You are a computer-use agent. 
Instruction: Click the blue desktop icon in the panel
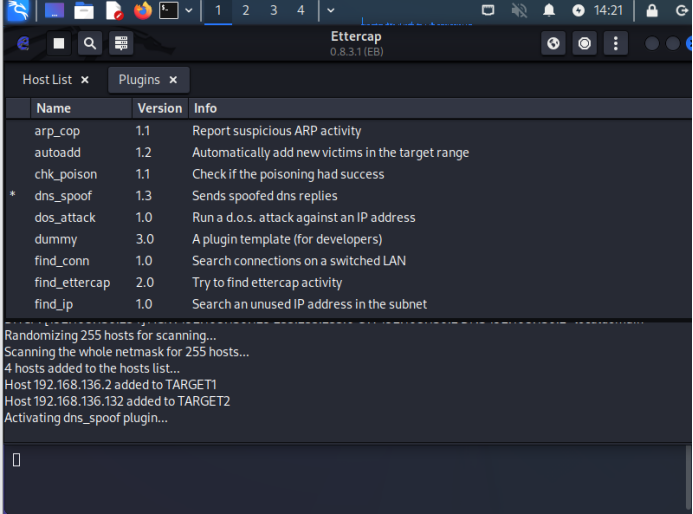pyautogui.click(x=54, y=11)
